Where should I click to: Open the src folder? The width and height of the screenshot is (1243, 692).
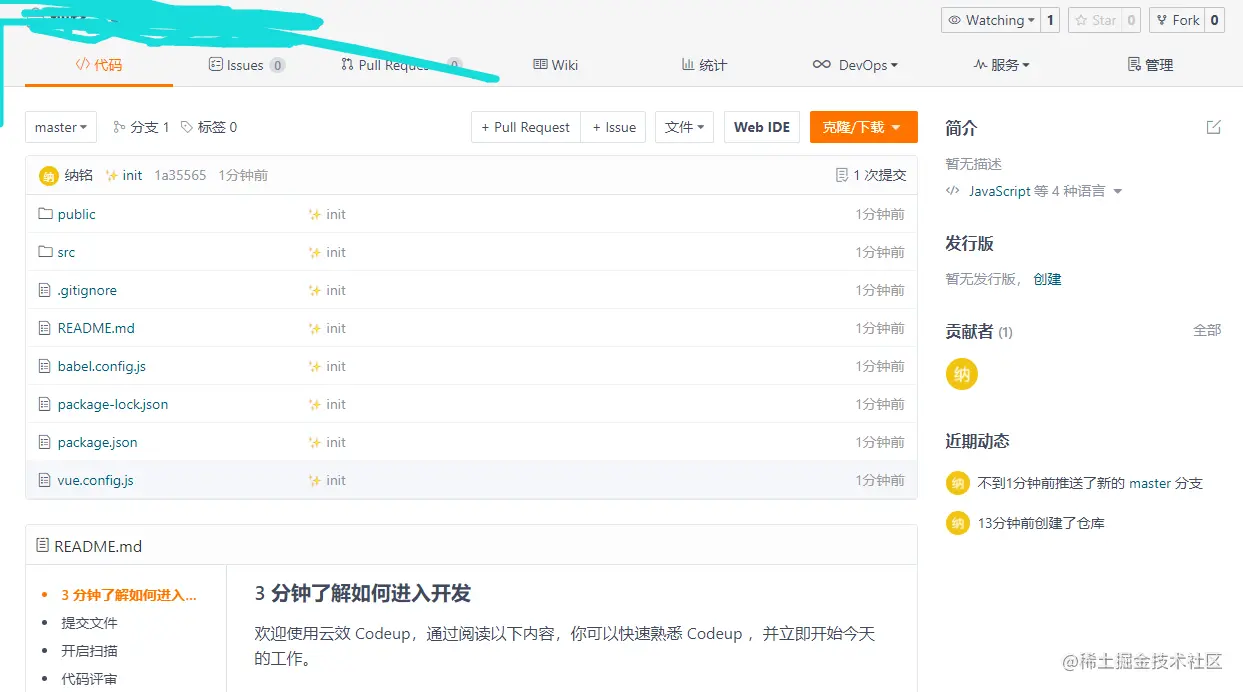tap(66, 252)
